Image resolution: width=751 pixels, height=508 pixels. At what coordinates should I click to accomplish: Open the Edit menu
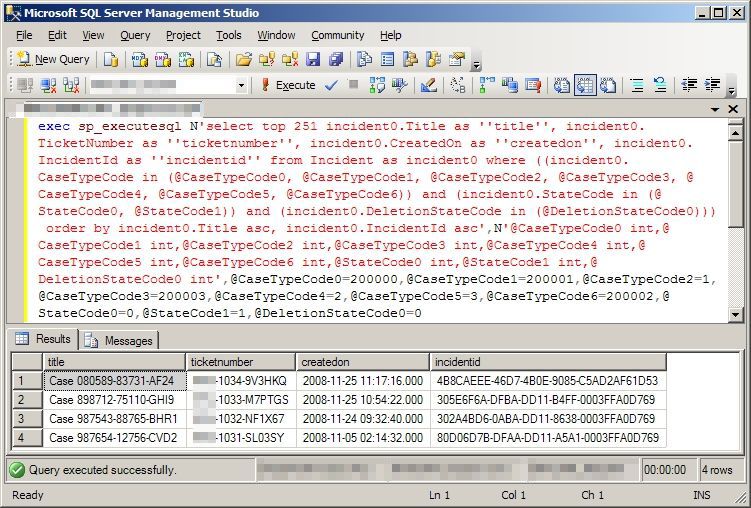coord(57,35)
